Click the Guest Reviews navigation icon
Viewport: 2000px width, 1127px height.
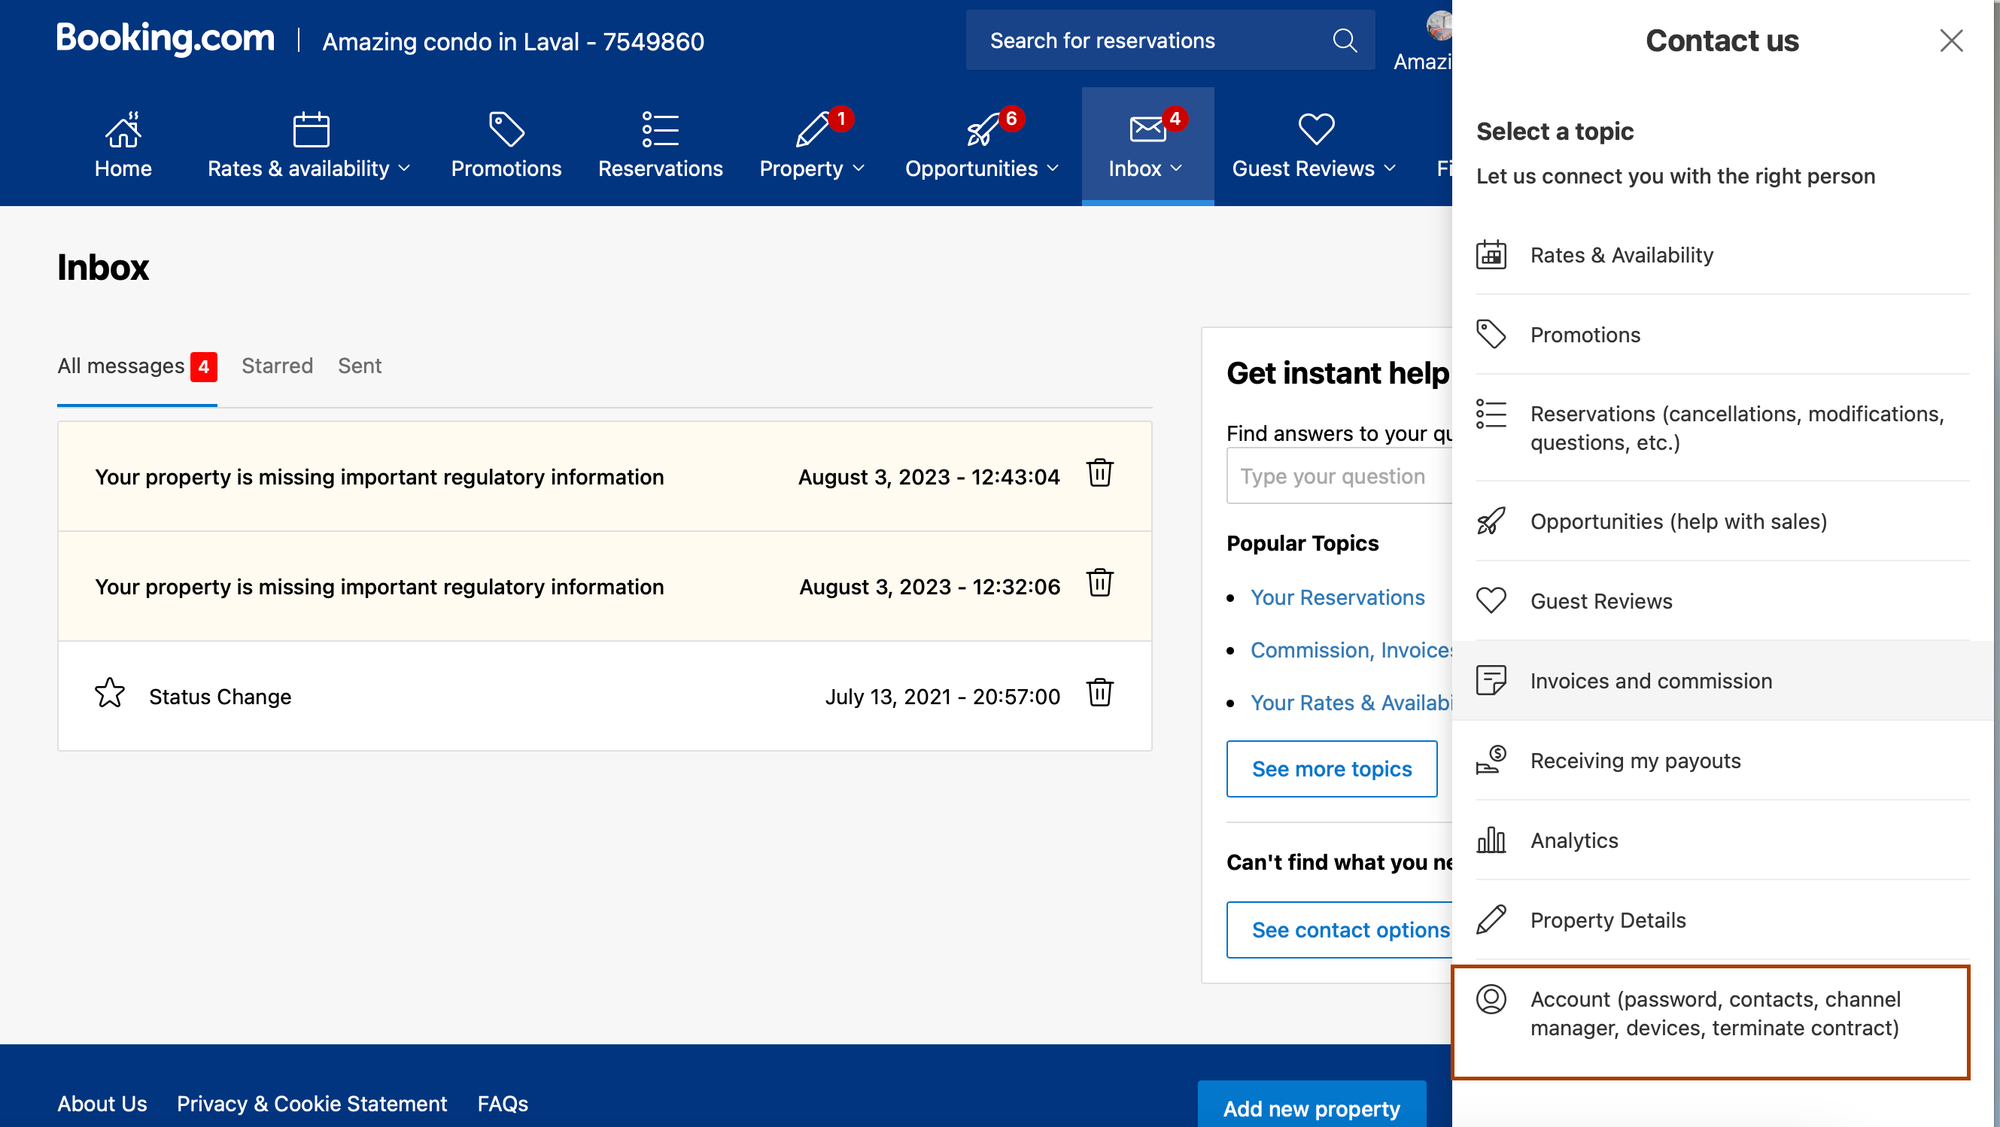point(1313,126)
